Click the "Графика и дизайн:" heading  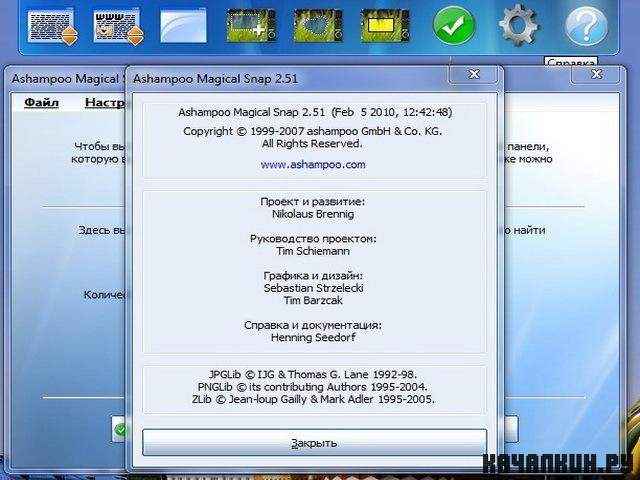coord(313,276)
